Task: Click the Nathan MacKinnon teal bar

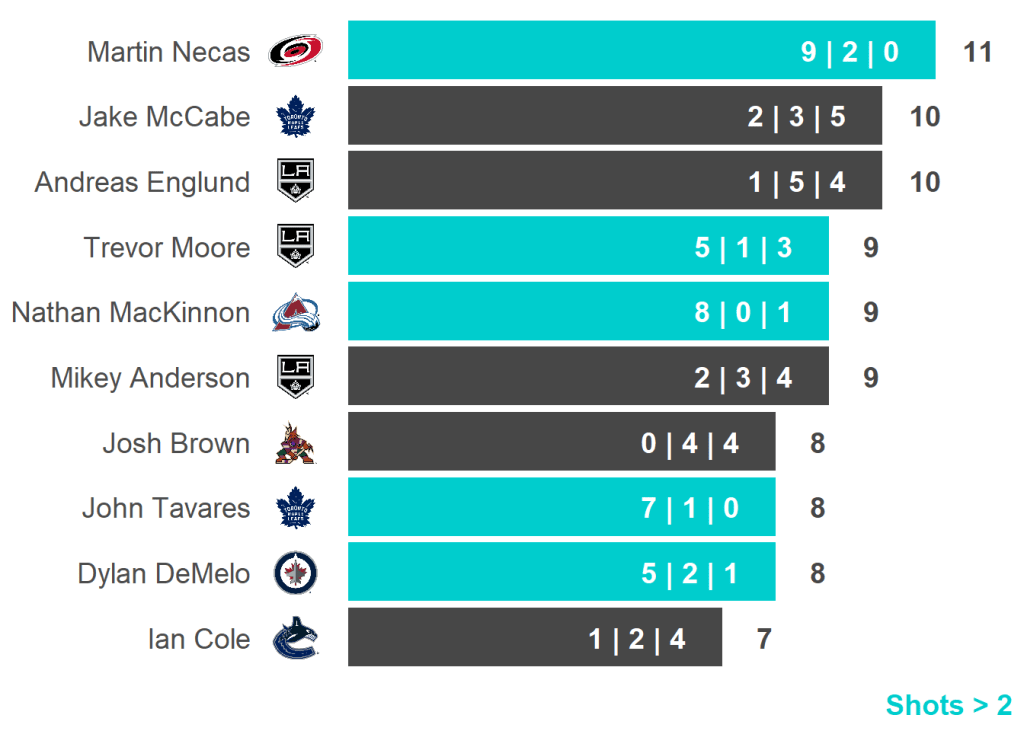Action: pos(588,313)
